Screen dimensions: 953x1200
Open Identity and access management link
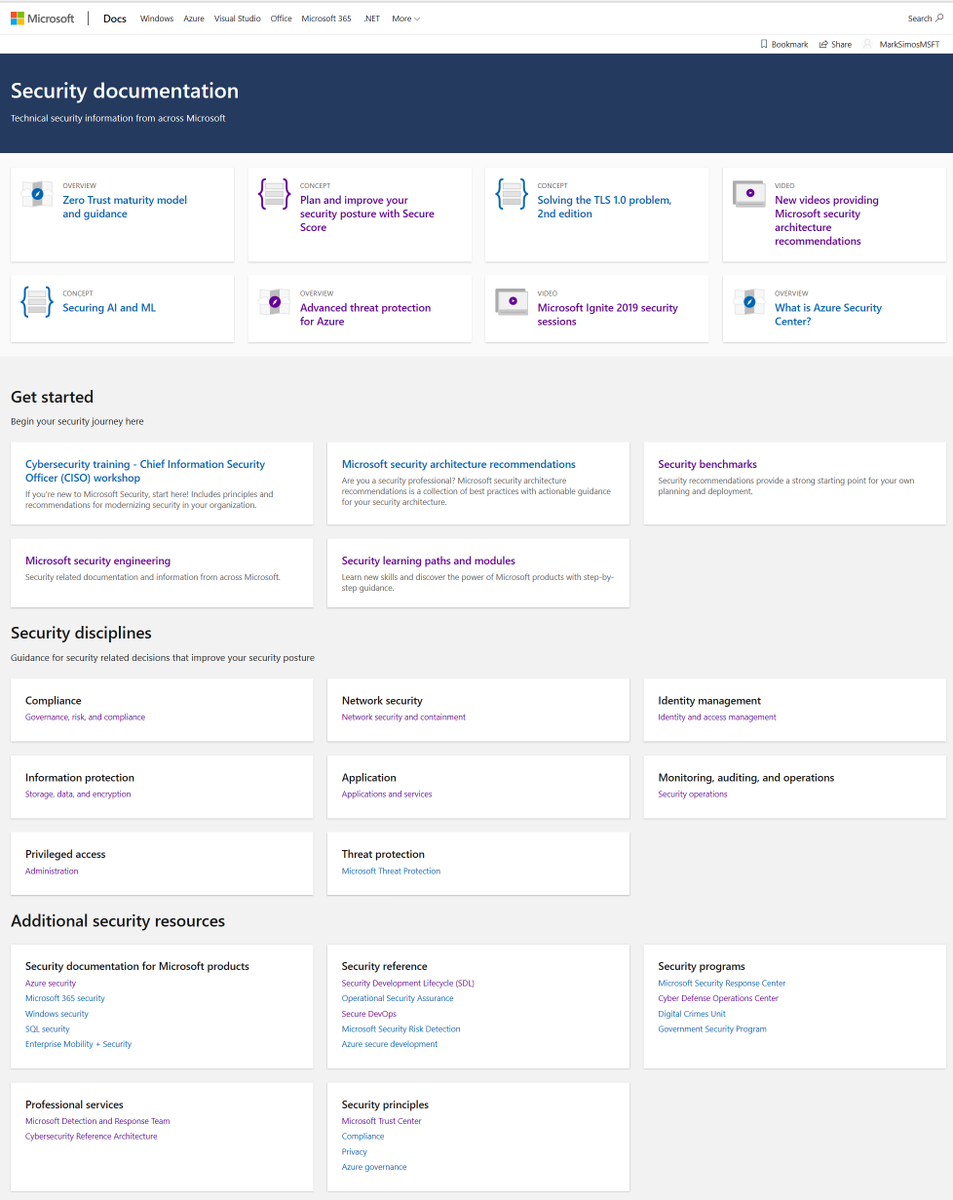(717, 717)
